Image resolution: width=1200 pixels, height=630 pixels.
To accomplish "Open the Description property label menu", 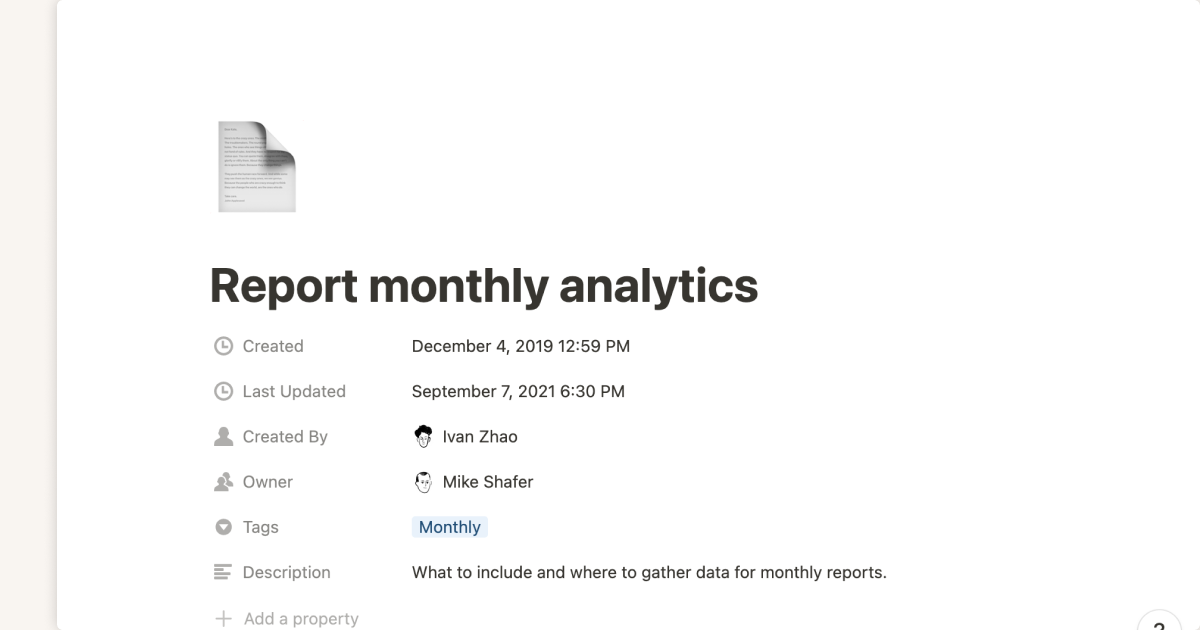I will 286,572.
